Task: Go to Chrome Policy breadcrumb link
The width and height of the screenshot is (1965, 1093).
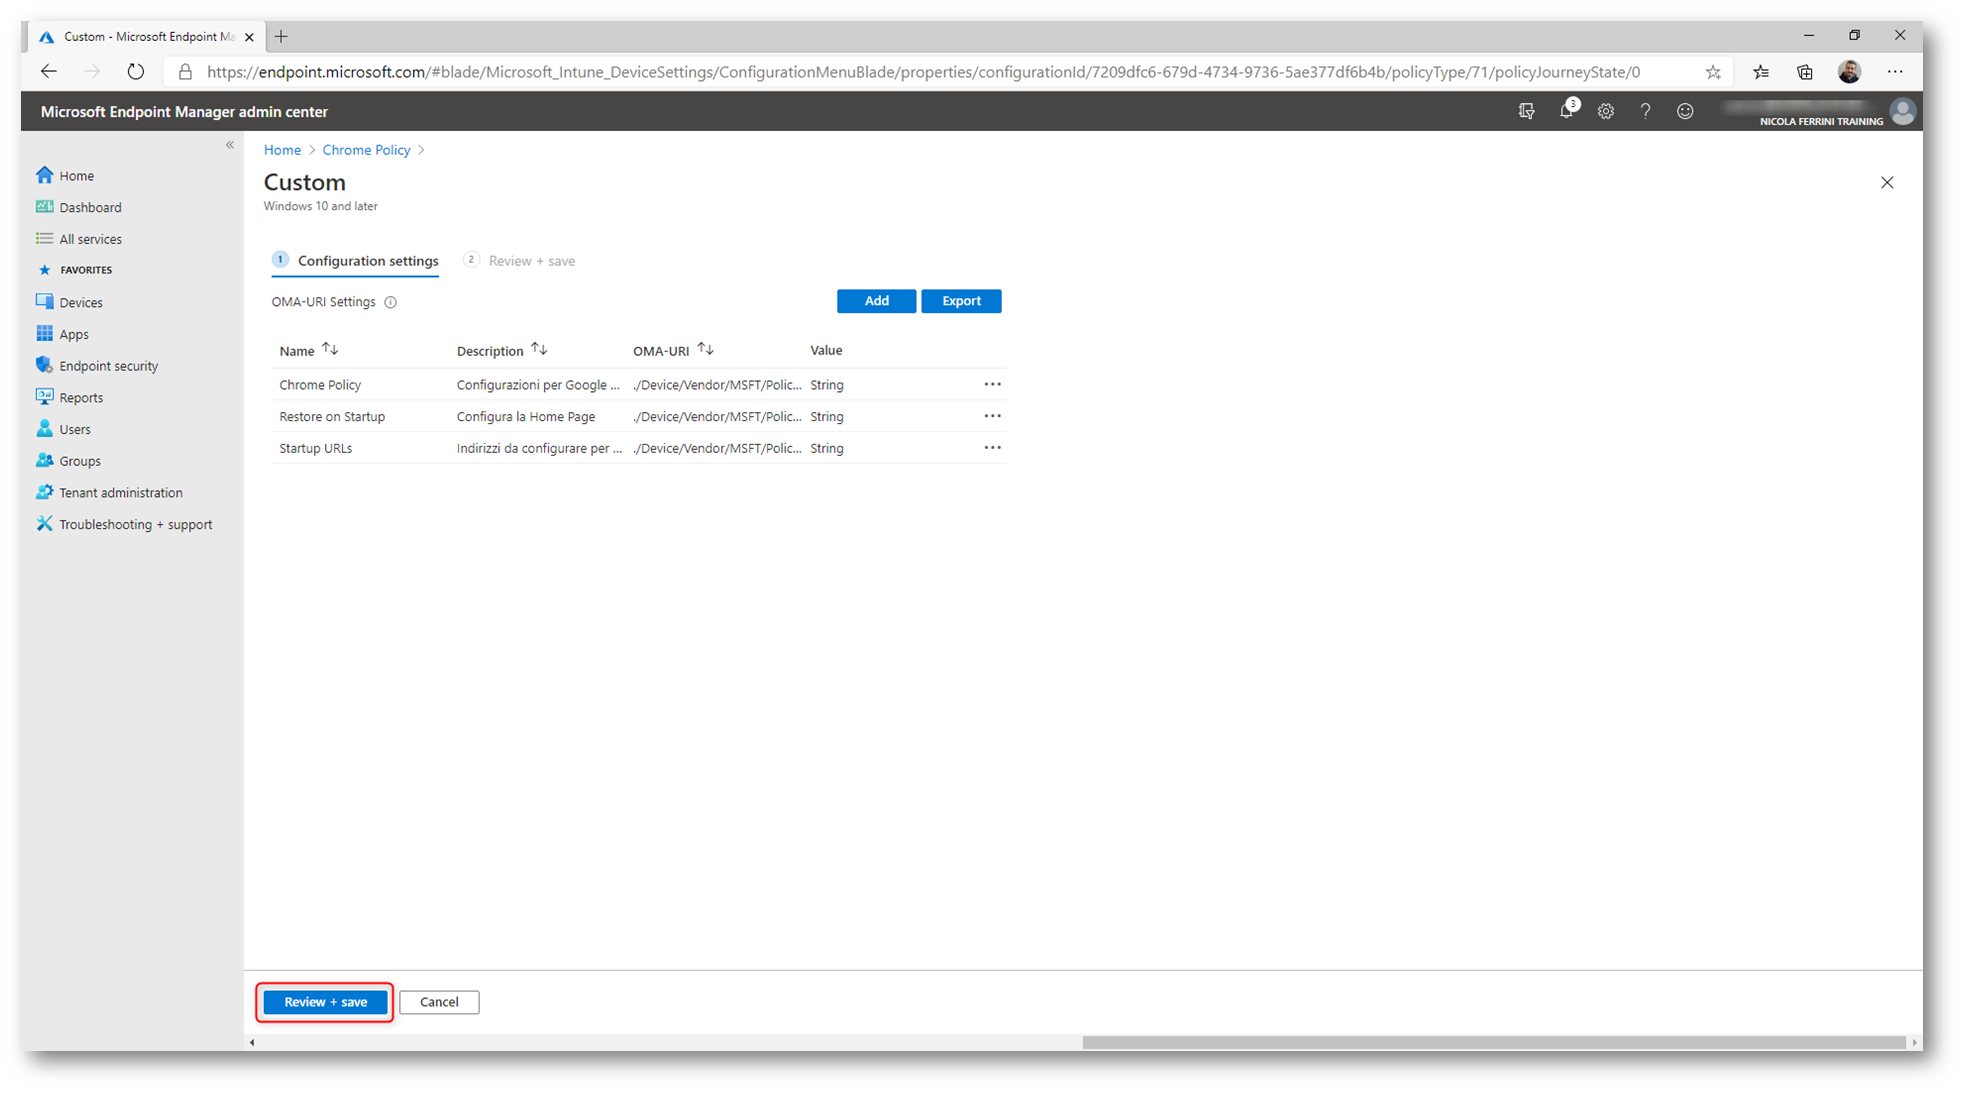Action: tap(366, 150)
